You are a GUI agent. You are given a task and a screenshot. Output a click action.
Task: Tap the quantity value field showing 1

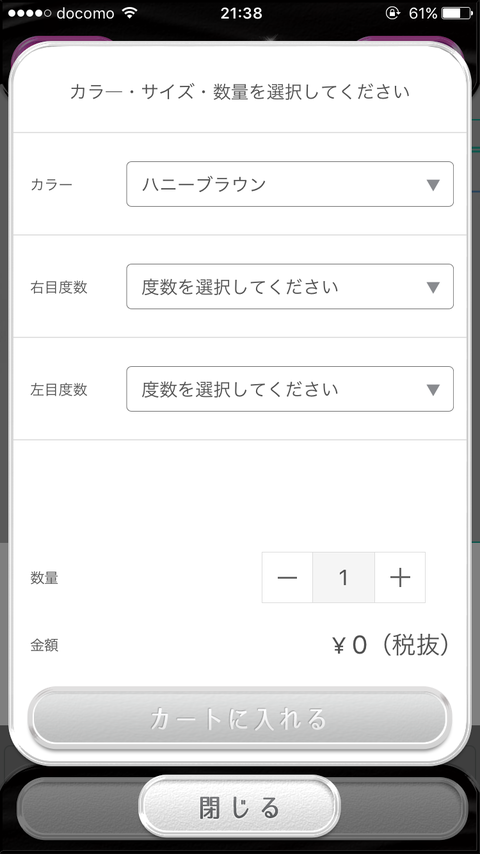coord(344,577)
